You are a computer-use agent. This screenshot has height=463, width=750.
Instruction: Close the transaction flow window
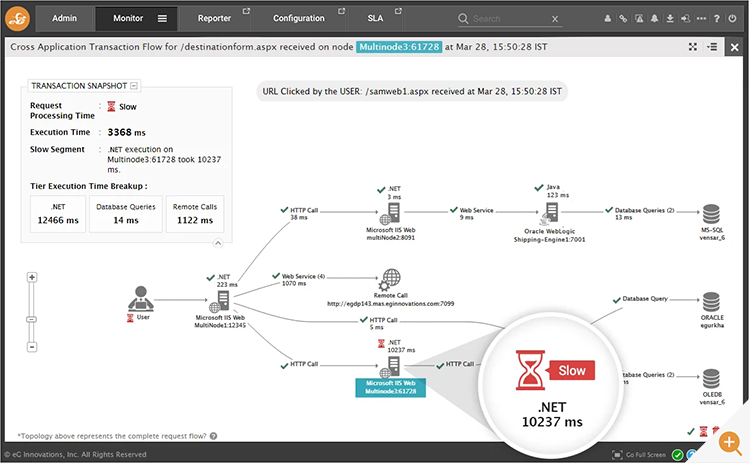click(735, 47)
